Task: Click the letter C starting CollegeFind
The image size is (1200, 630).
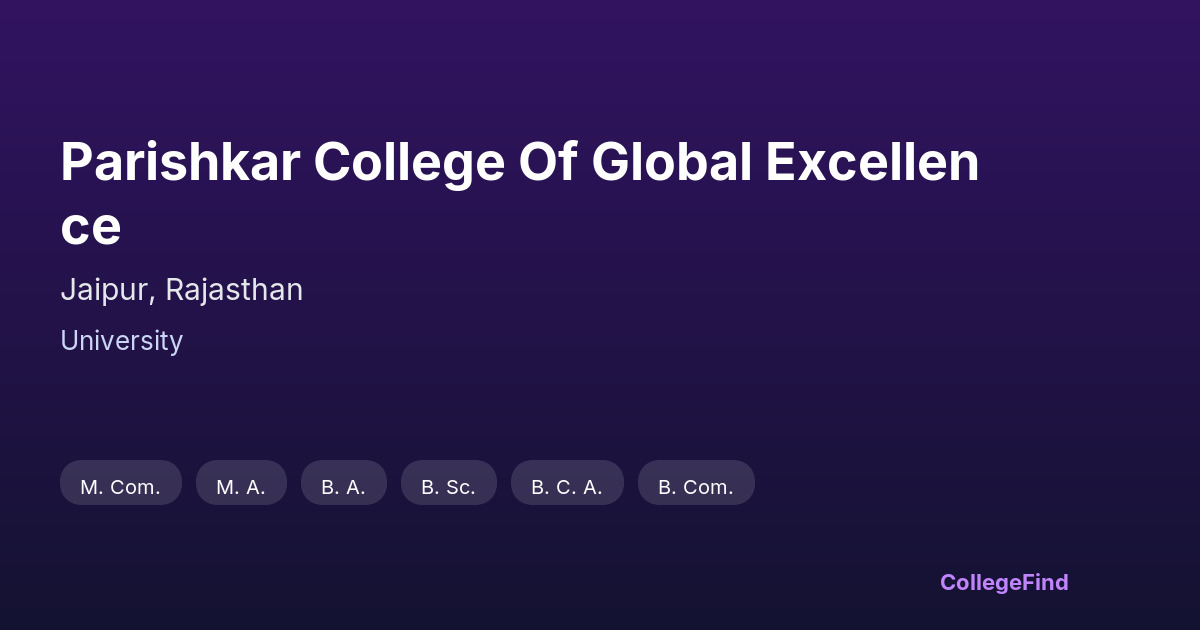Action: coord(947,582)
